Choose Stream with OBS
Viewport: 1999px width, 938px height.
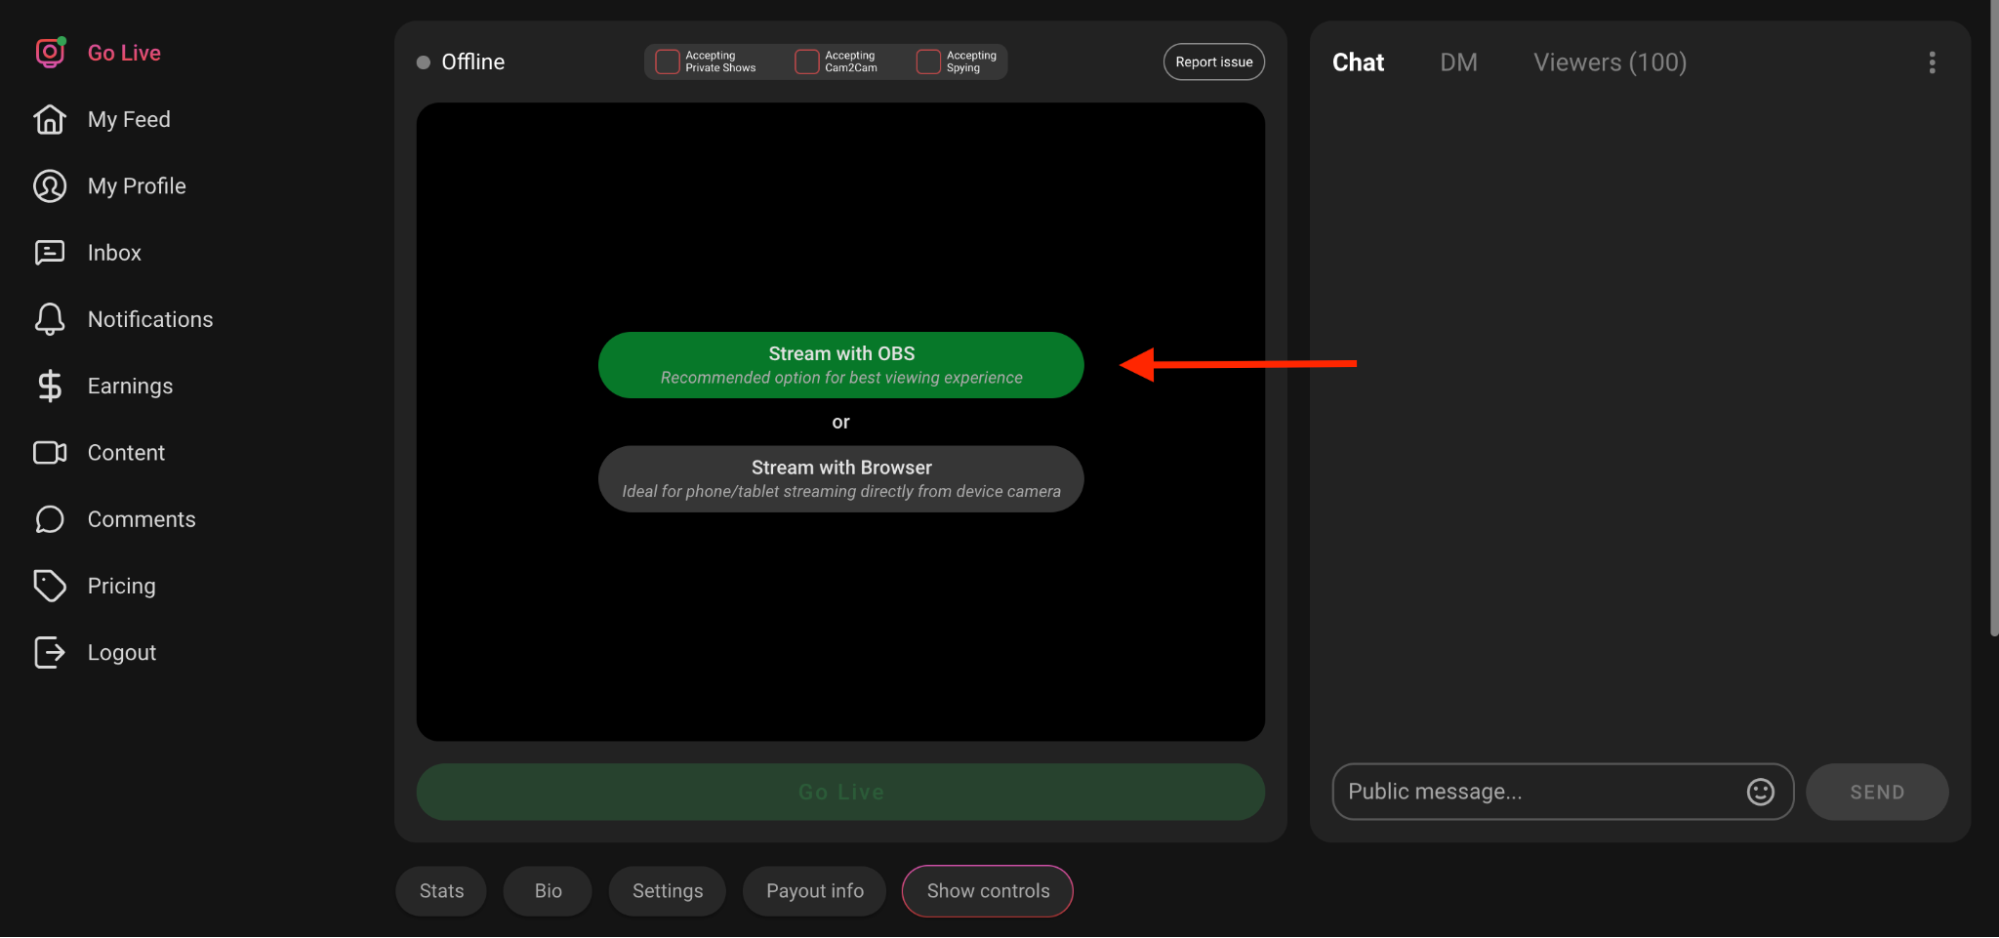point(840,364)
